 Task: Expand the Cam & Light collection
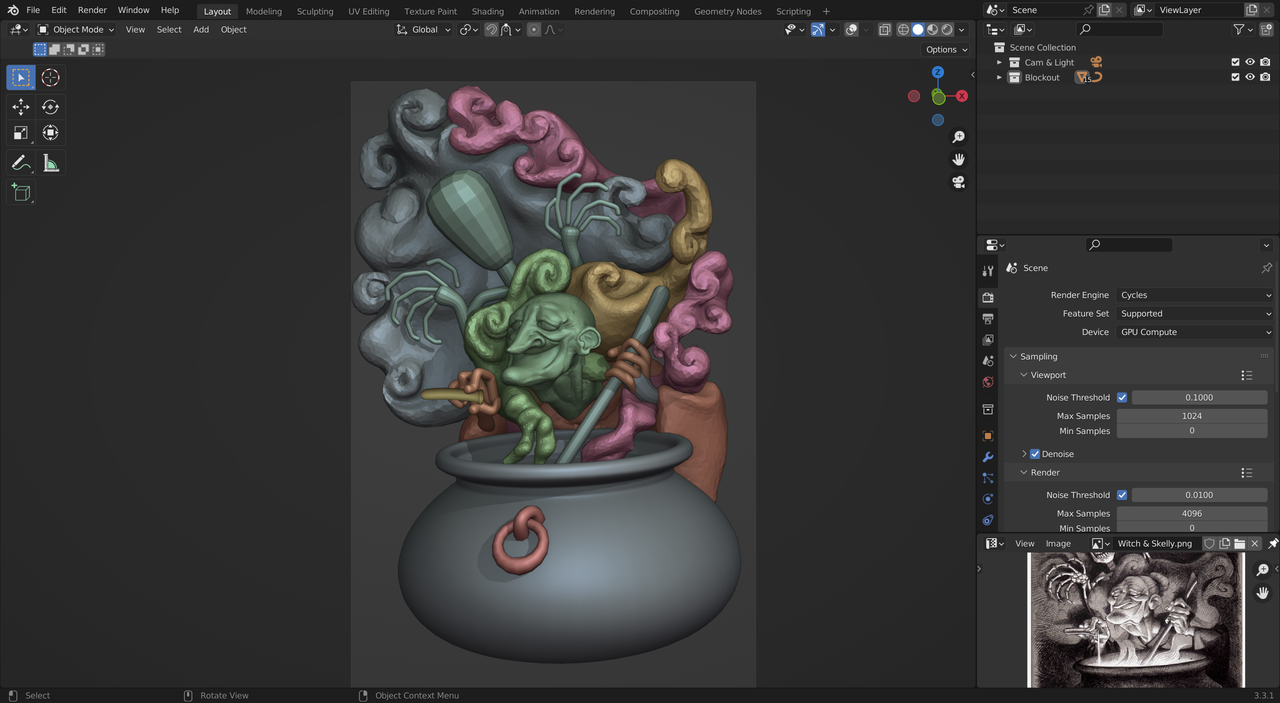999,62
